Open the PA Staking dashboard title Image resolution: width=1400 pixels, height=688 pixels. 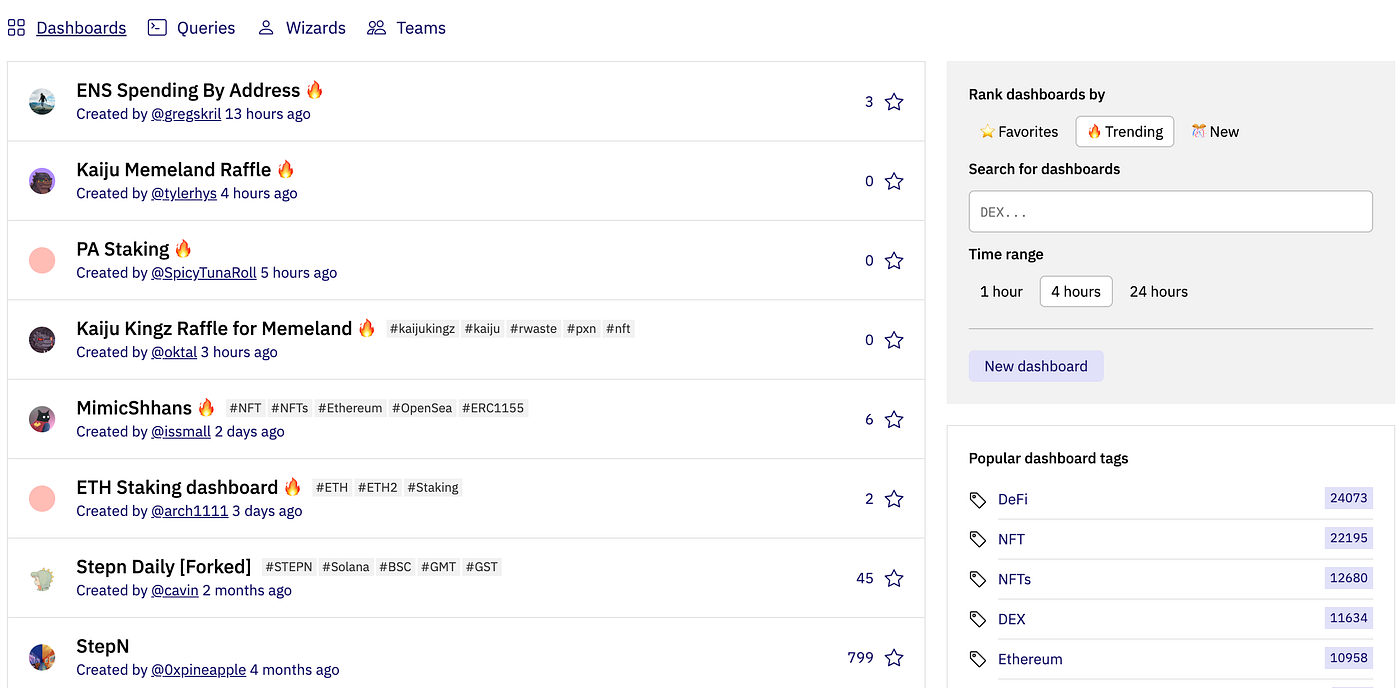coord(123,248)
